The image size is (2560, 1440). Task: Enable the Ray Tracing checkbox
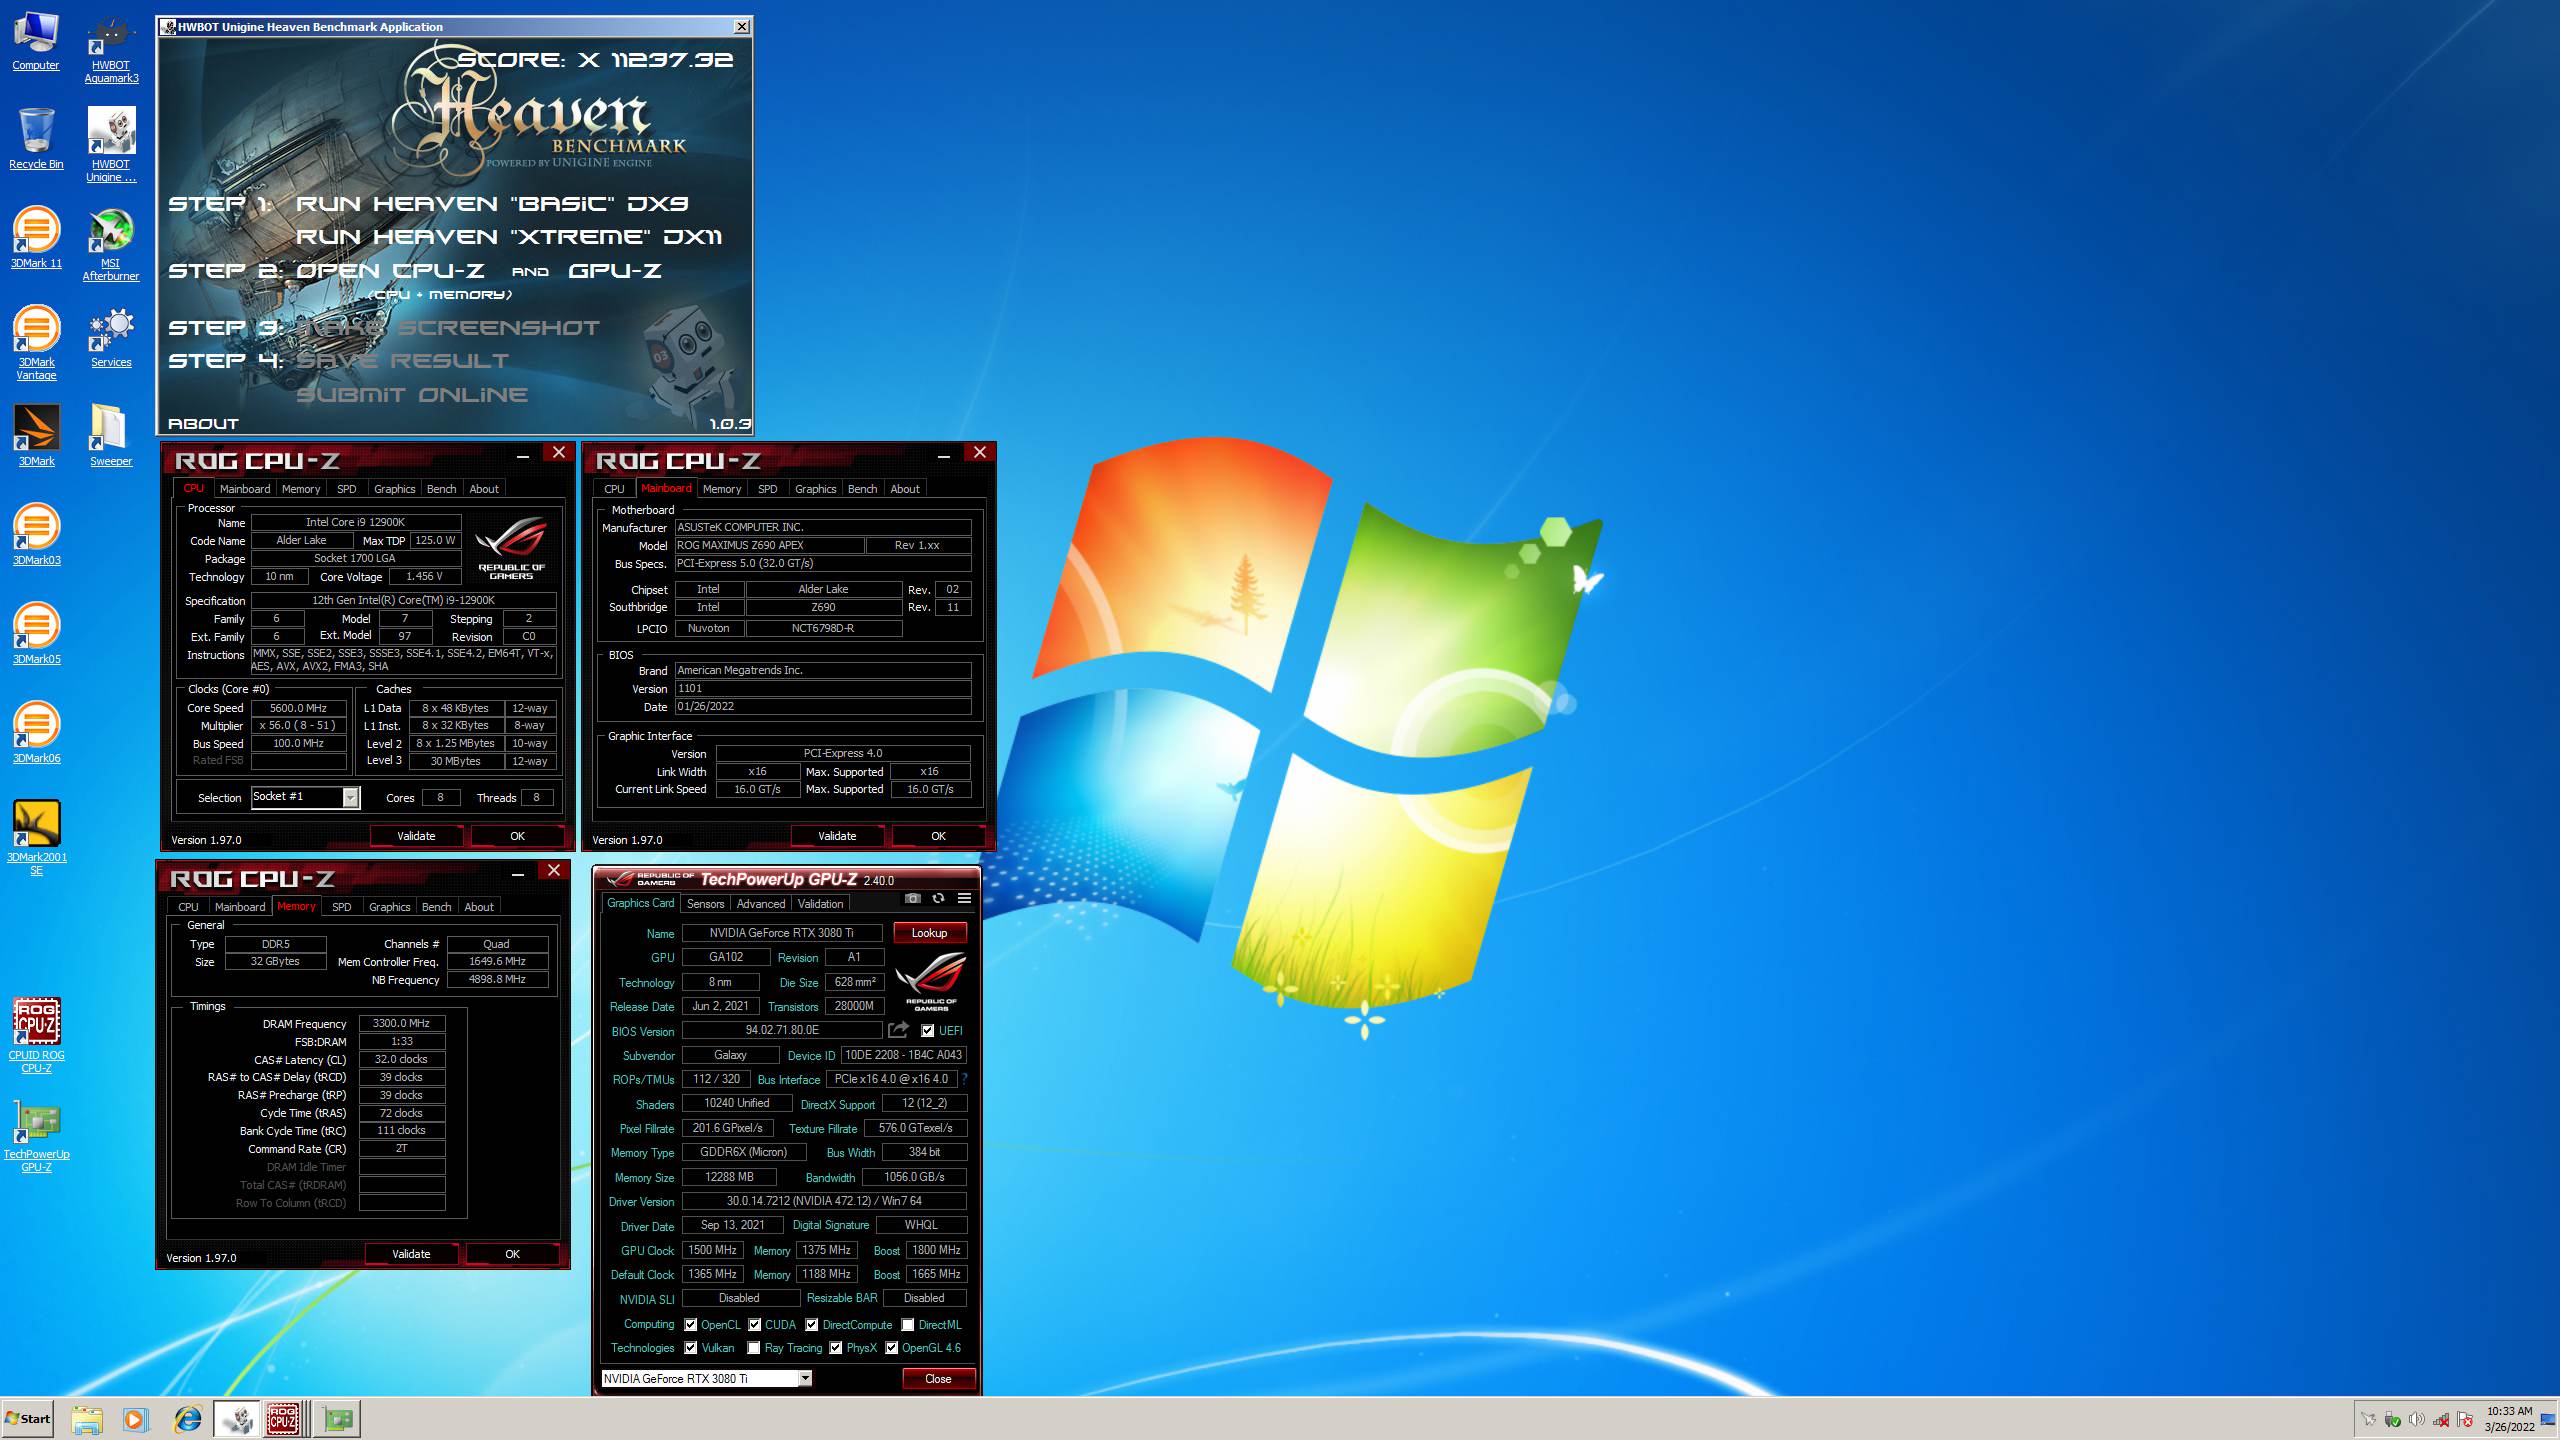click(x=753, y=1348)
